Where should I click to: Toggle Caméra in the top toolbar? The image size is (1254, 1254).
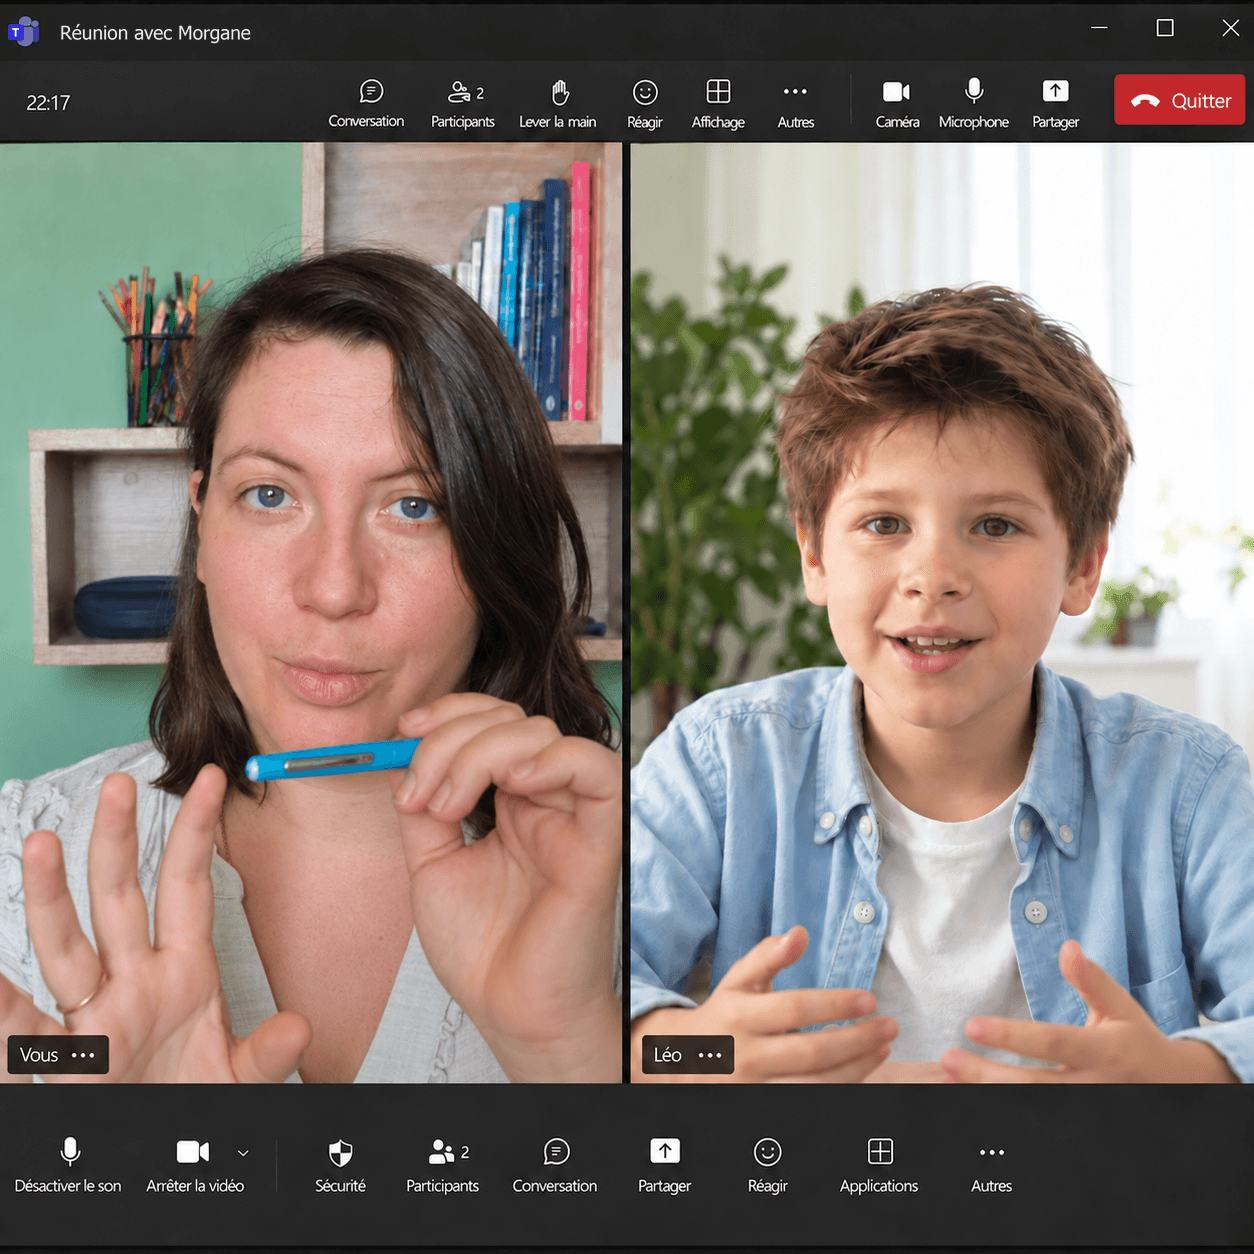(897, 104)
